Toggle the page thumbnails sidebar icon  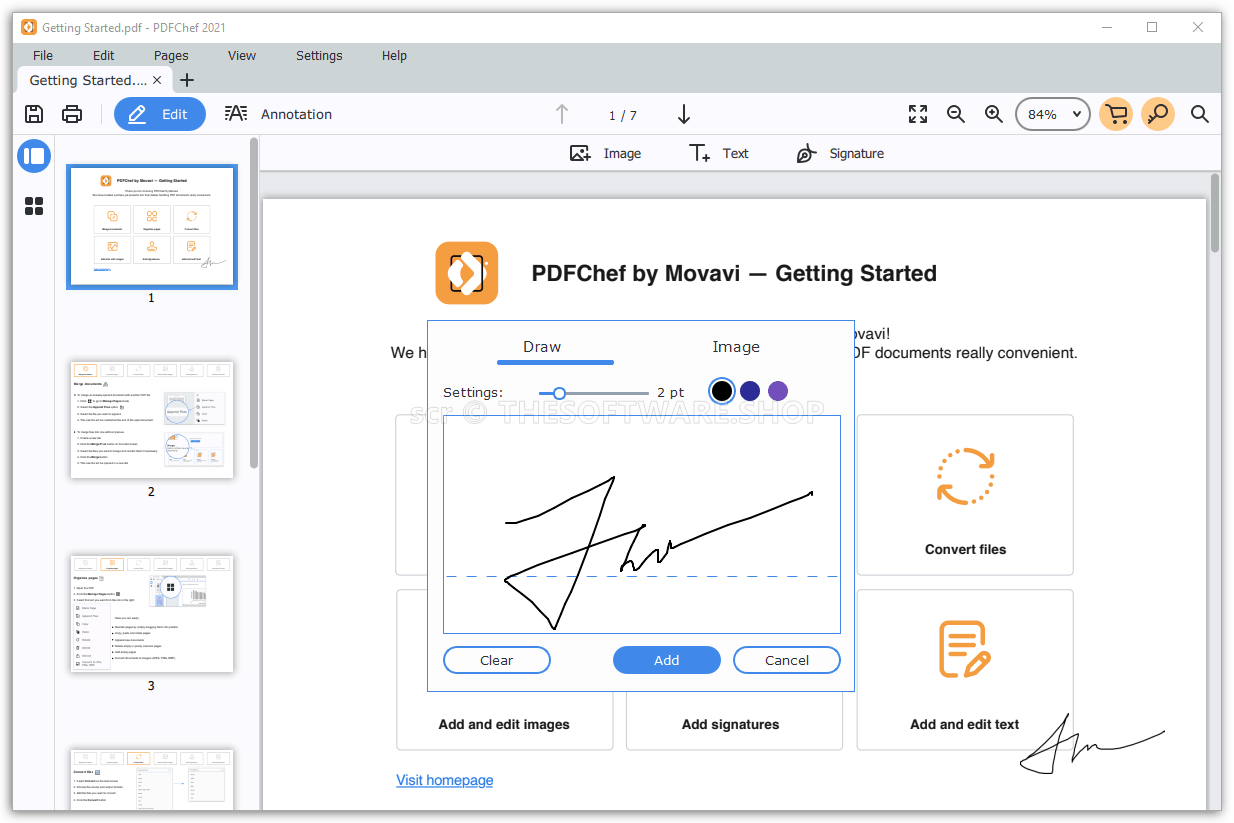click(x=34, y=156)
